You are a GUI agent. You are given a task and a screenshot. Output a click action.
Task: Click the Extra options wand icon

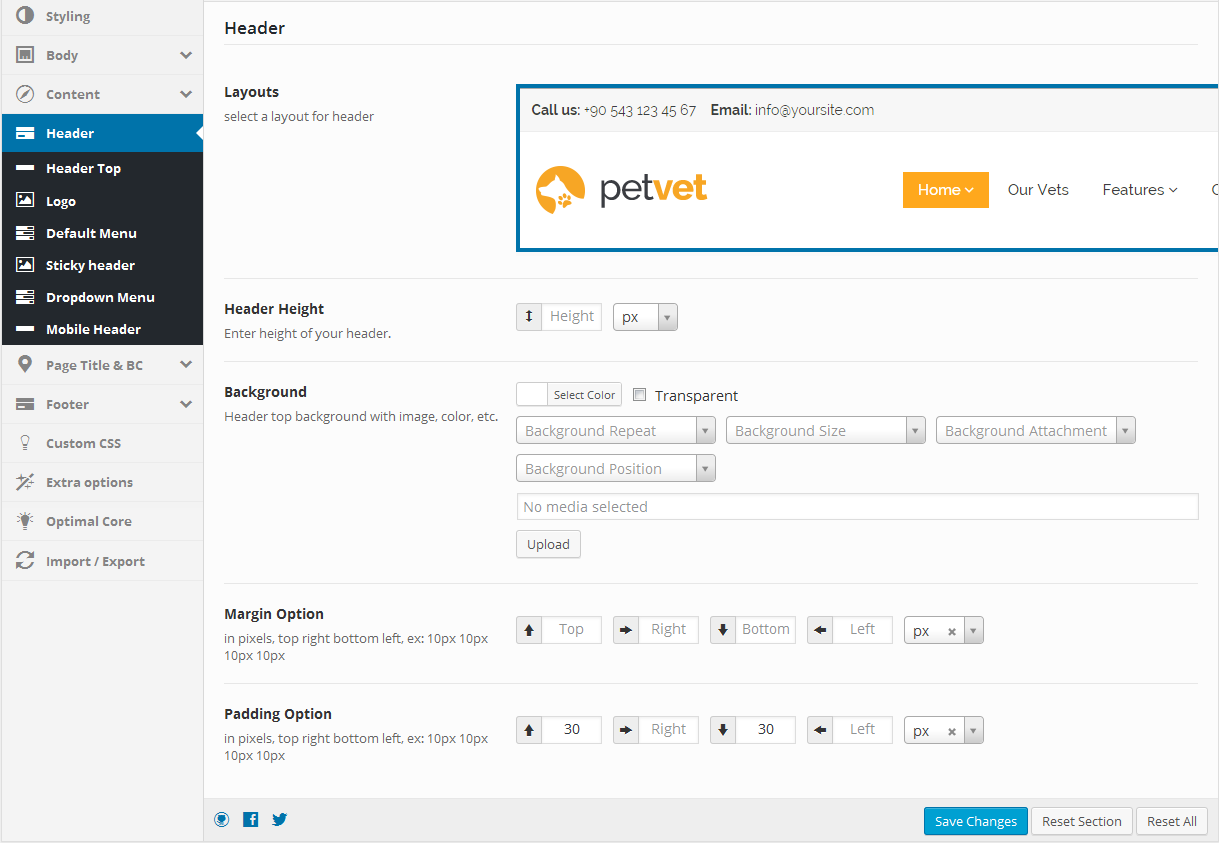tap(25, 482)
